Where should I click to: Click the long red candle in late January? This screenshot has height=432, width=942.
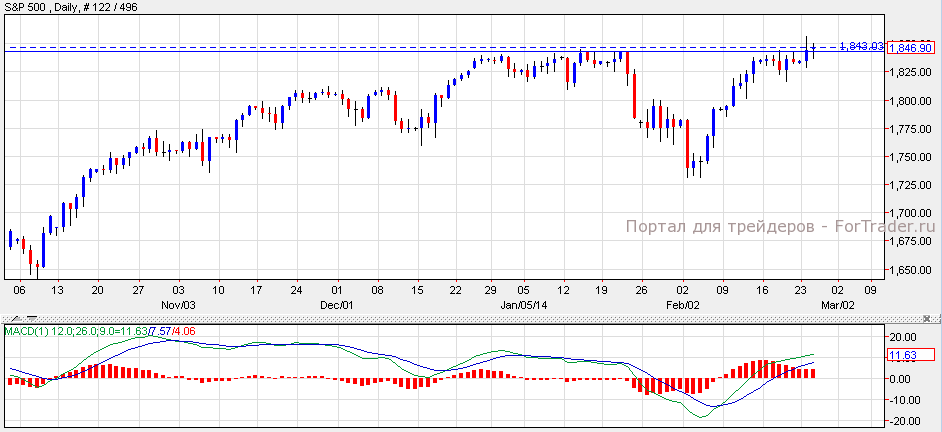635,95
